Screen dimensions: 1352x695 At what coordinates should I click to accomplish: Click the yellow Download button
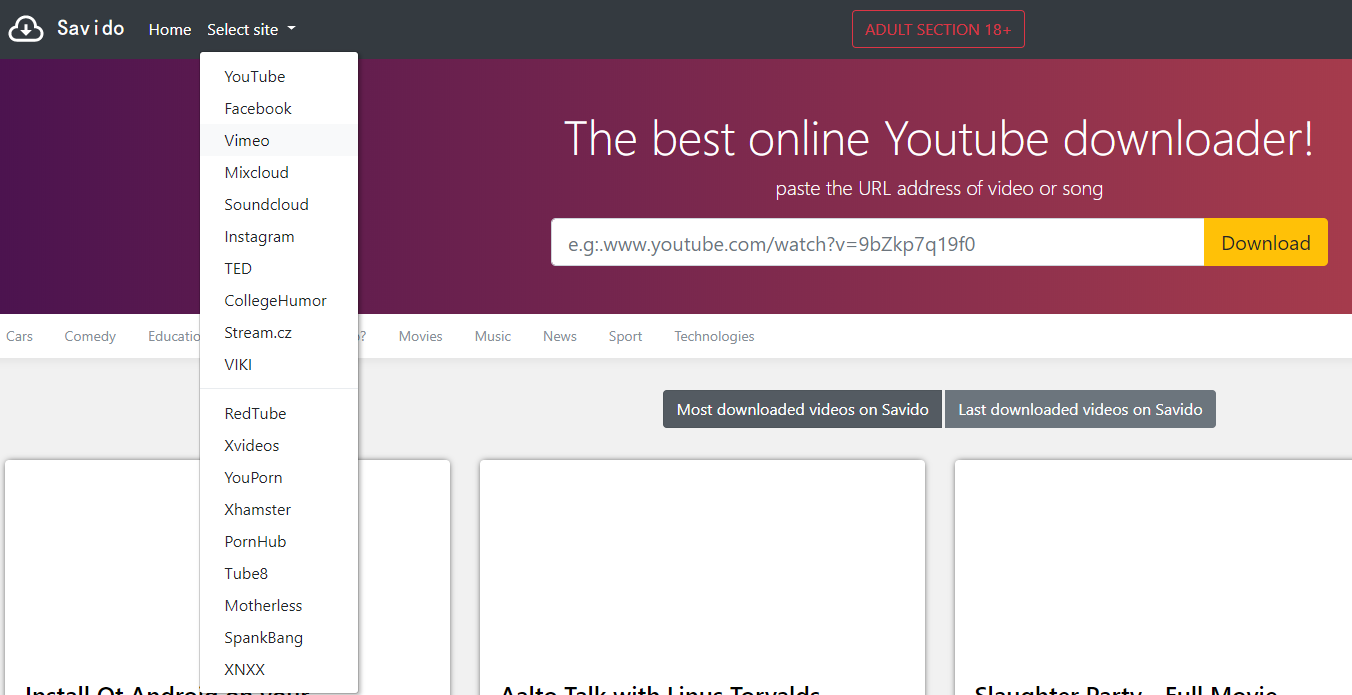(x=1266, y=243)
